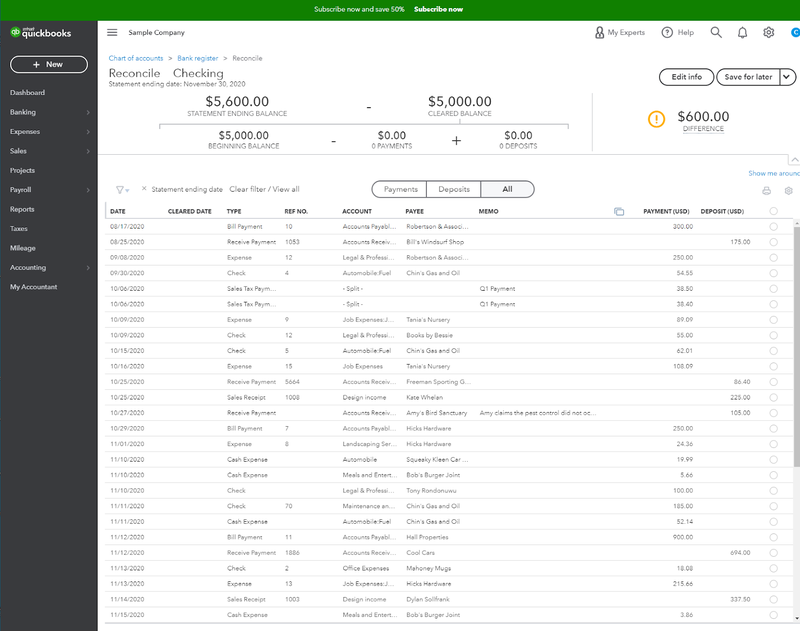Sort by Deposit (USD) column header

722,211
